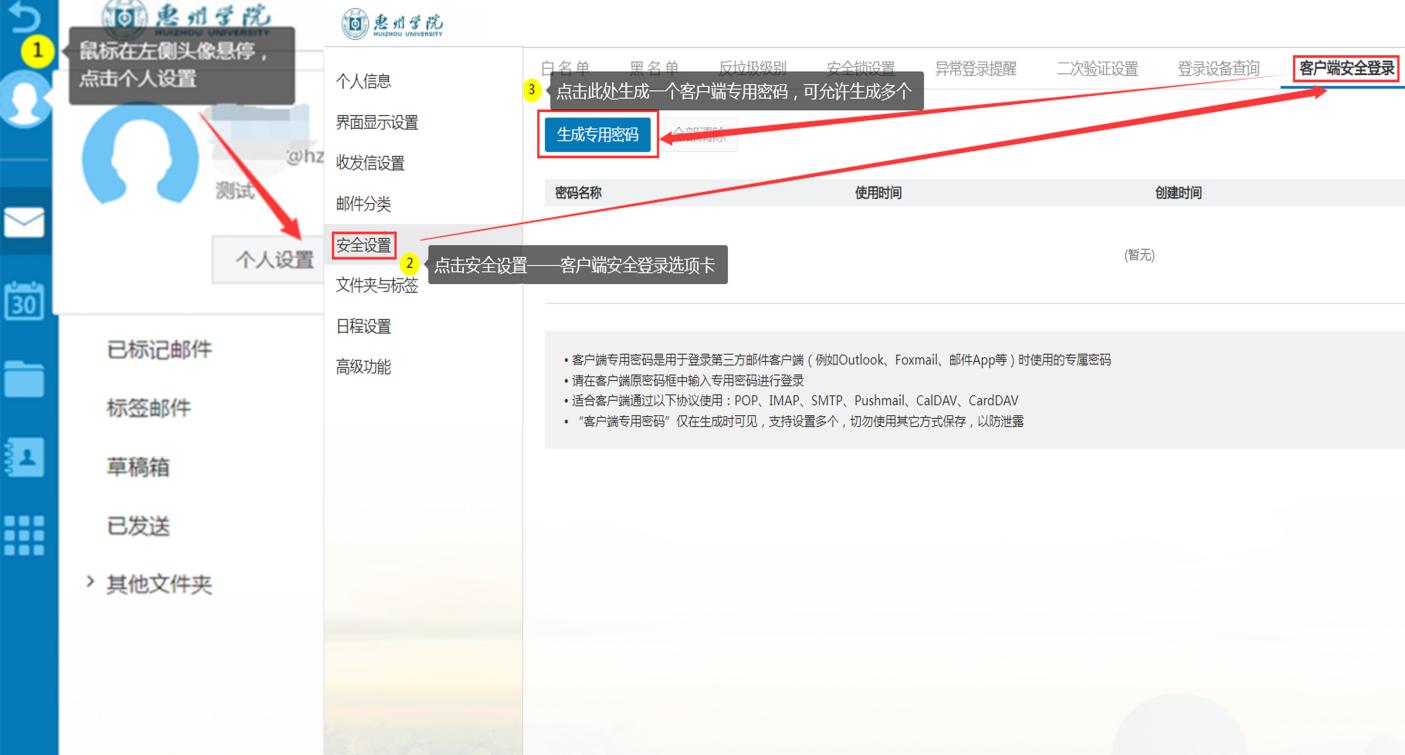Click the 生成专用密码 button
1405x755 pixels.
597,135
